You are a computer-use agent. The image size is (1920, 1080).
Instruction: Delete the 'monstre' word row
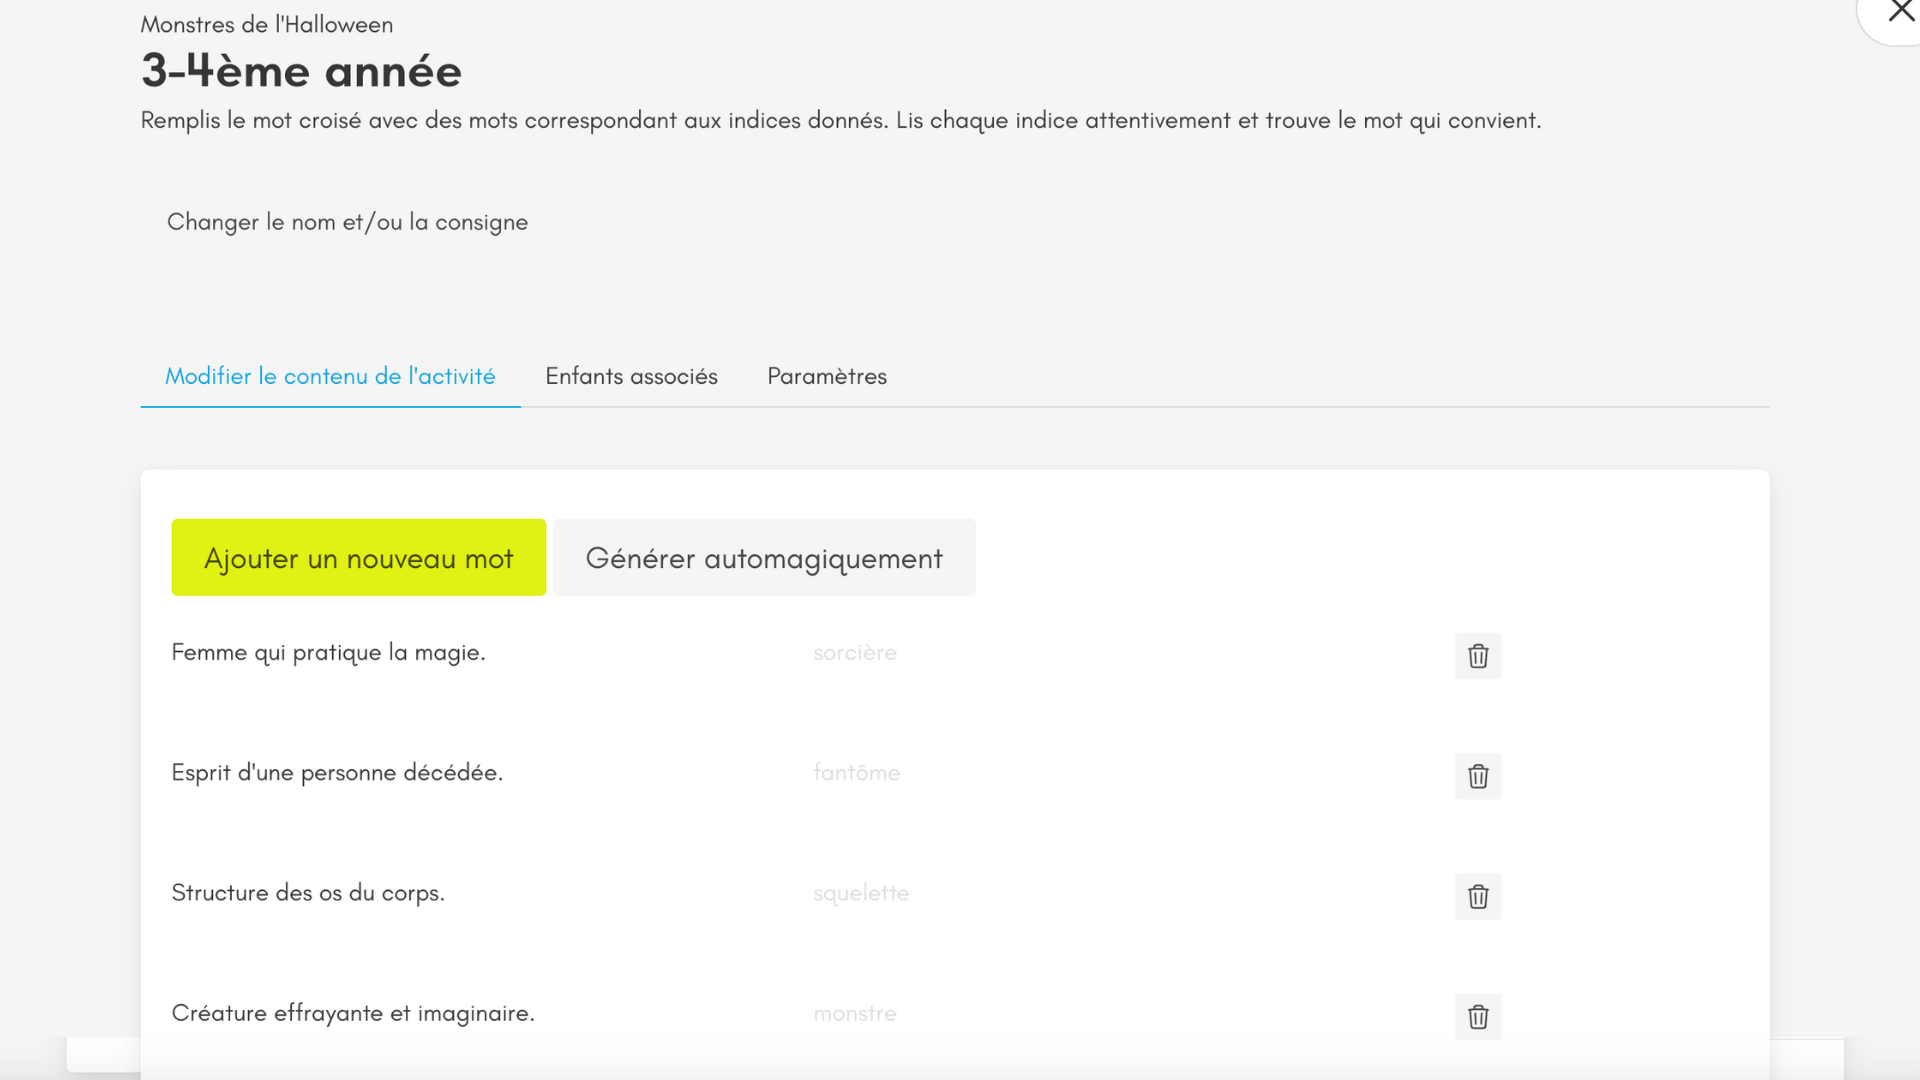(x=1478, y=1016)
